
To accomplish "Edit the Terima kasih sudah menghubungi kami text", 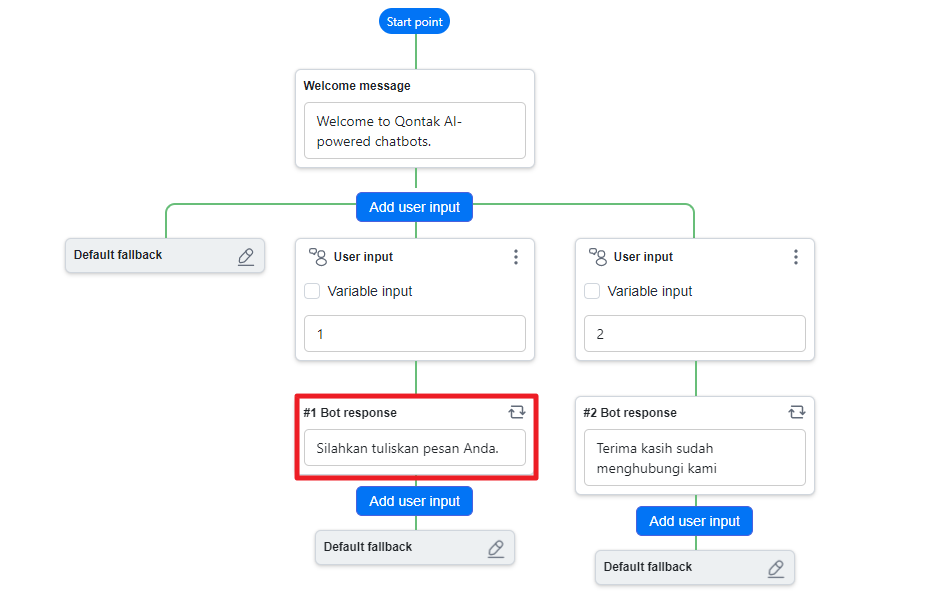I will click(694, 458).
